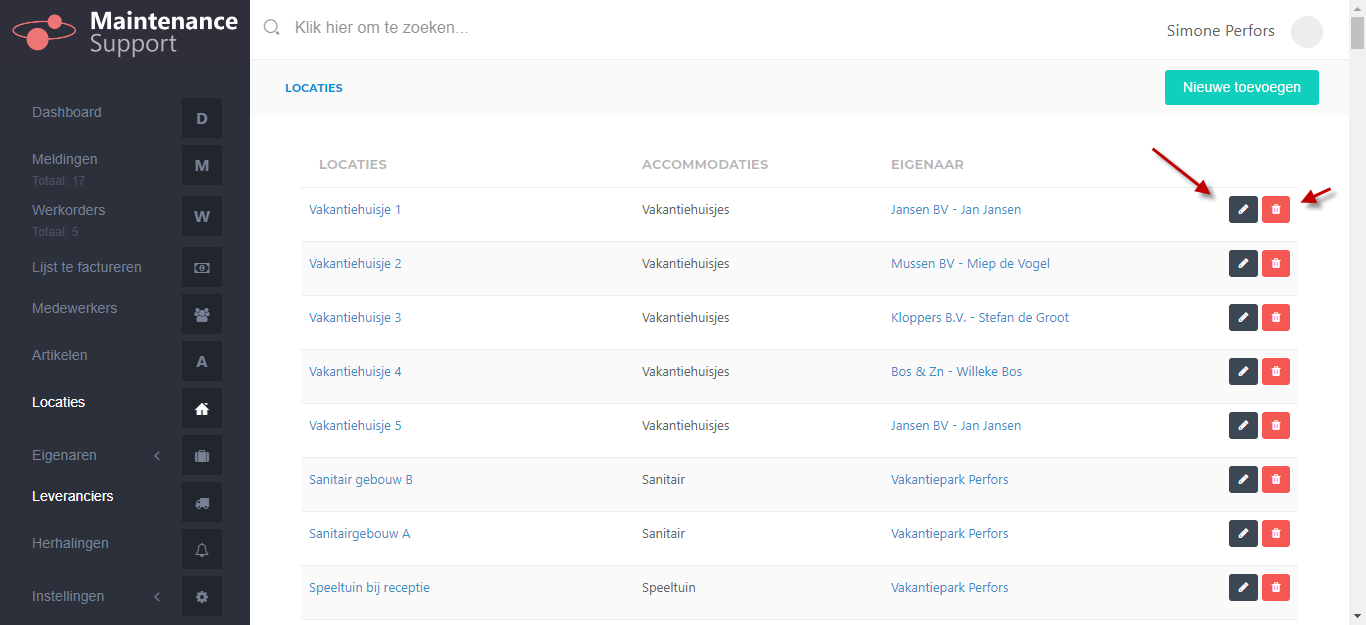Edit Vakantiehuisje 3 with pencil icon
Viewport: 1366px width, 625px height.
[x=1243, y=317]
